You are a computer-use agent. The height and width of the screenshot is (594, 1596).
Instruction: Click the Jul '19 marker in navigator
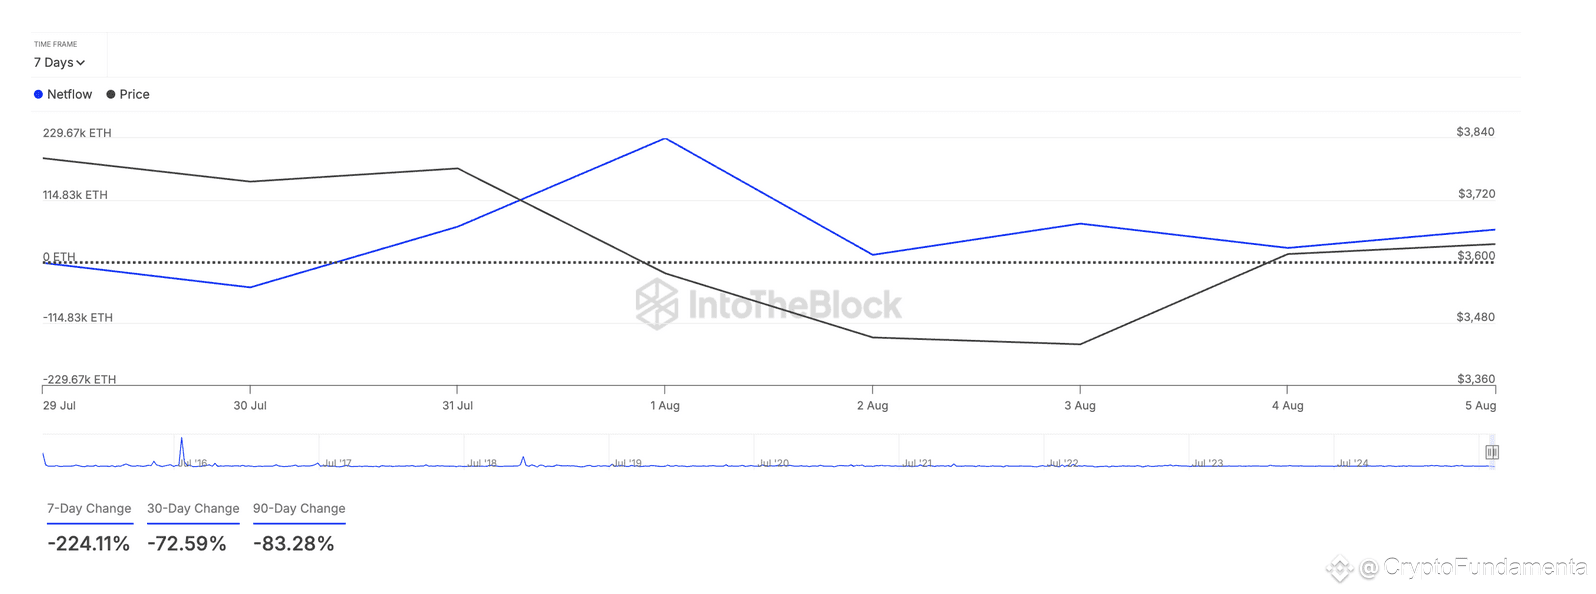pos(627,463)
